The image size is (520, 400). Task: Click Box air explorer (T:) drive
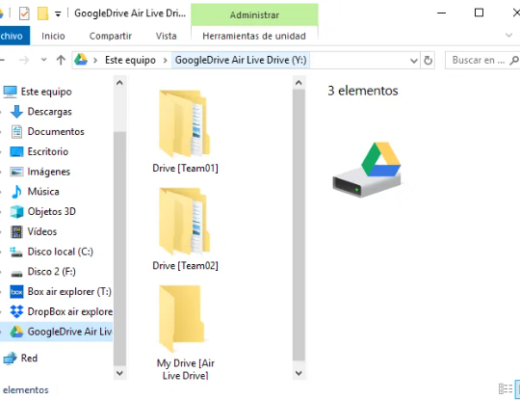coord(60,292)
